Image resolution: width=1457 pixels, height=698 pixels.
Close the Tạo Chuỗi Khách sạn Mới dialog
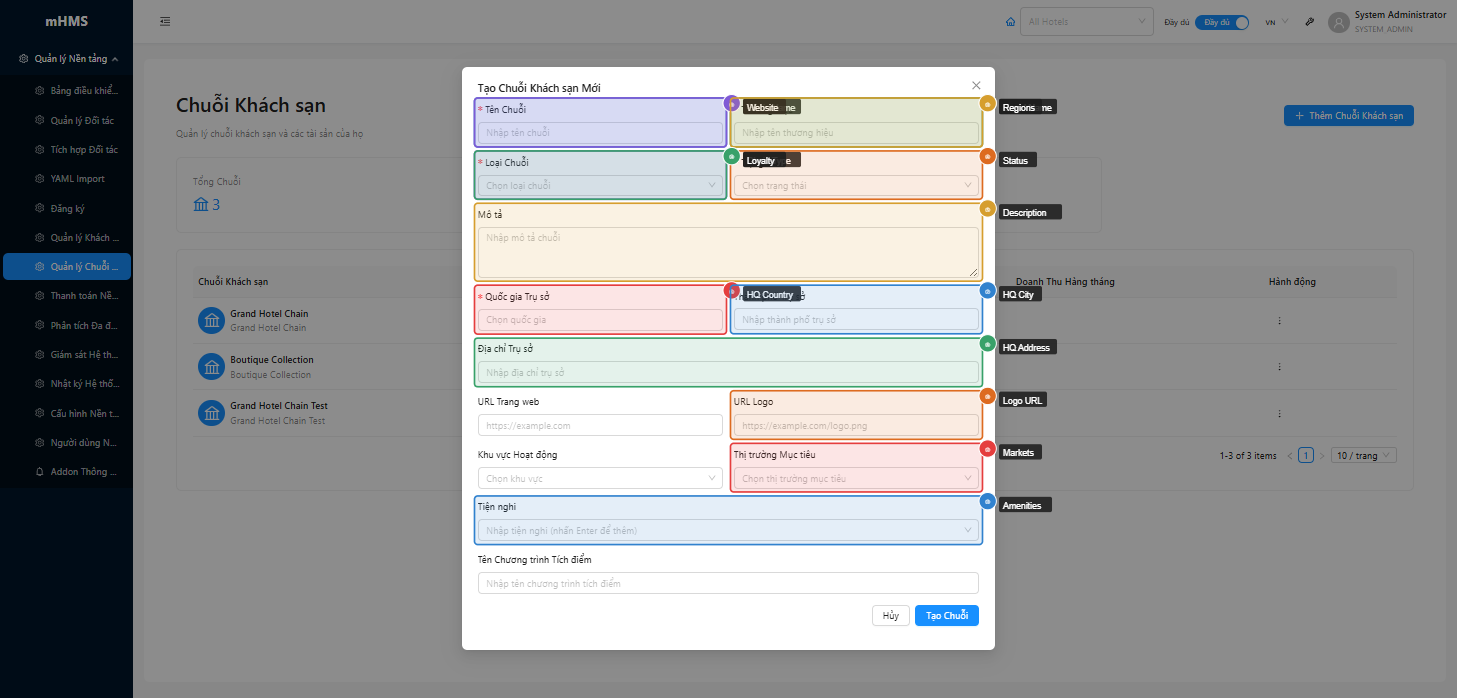coord(976,86)
